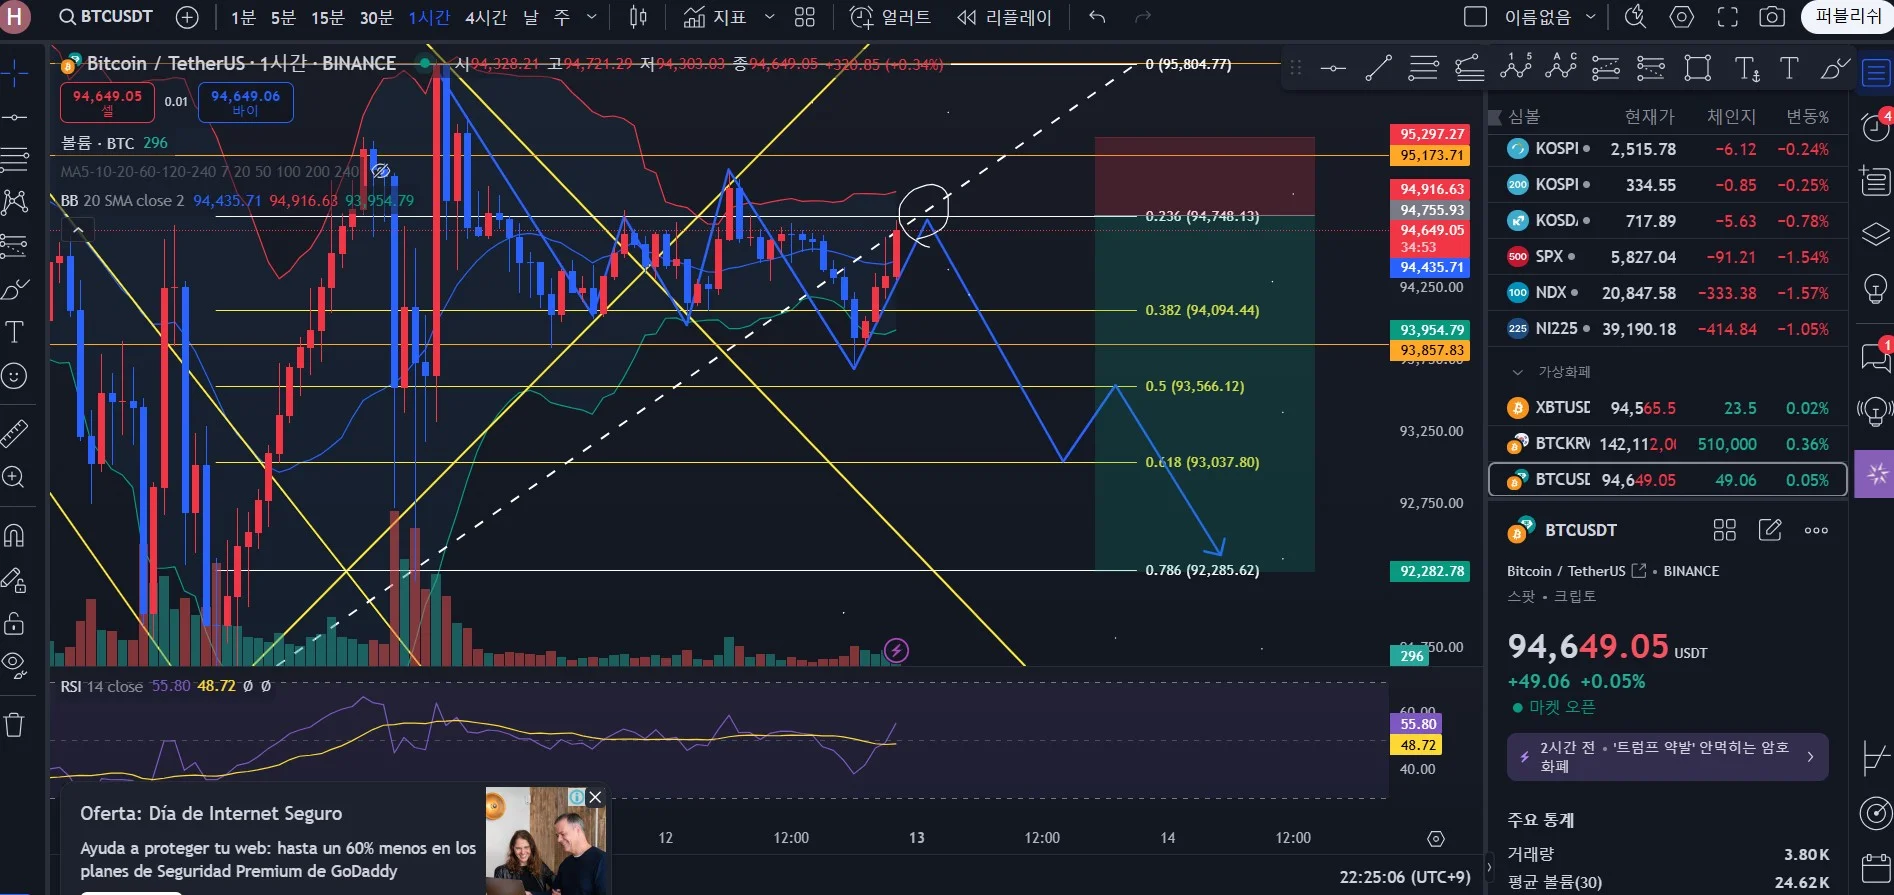Select the text tool in left toolbar
Image resolution: width=1894 pixels, height=895 pixels.
click(15, 332)
